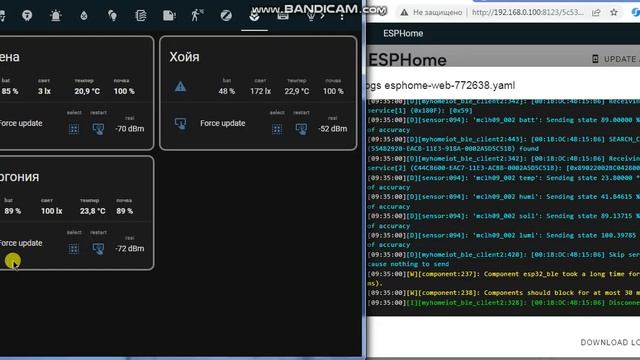Click the component:237 warning log line

point(504,278)
